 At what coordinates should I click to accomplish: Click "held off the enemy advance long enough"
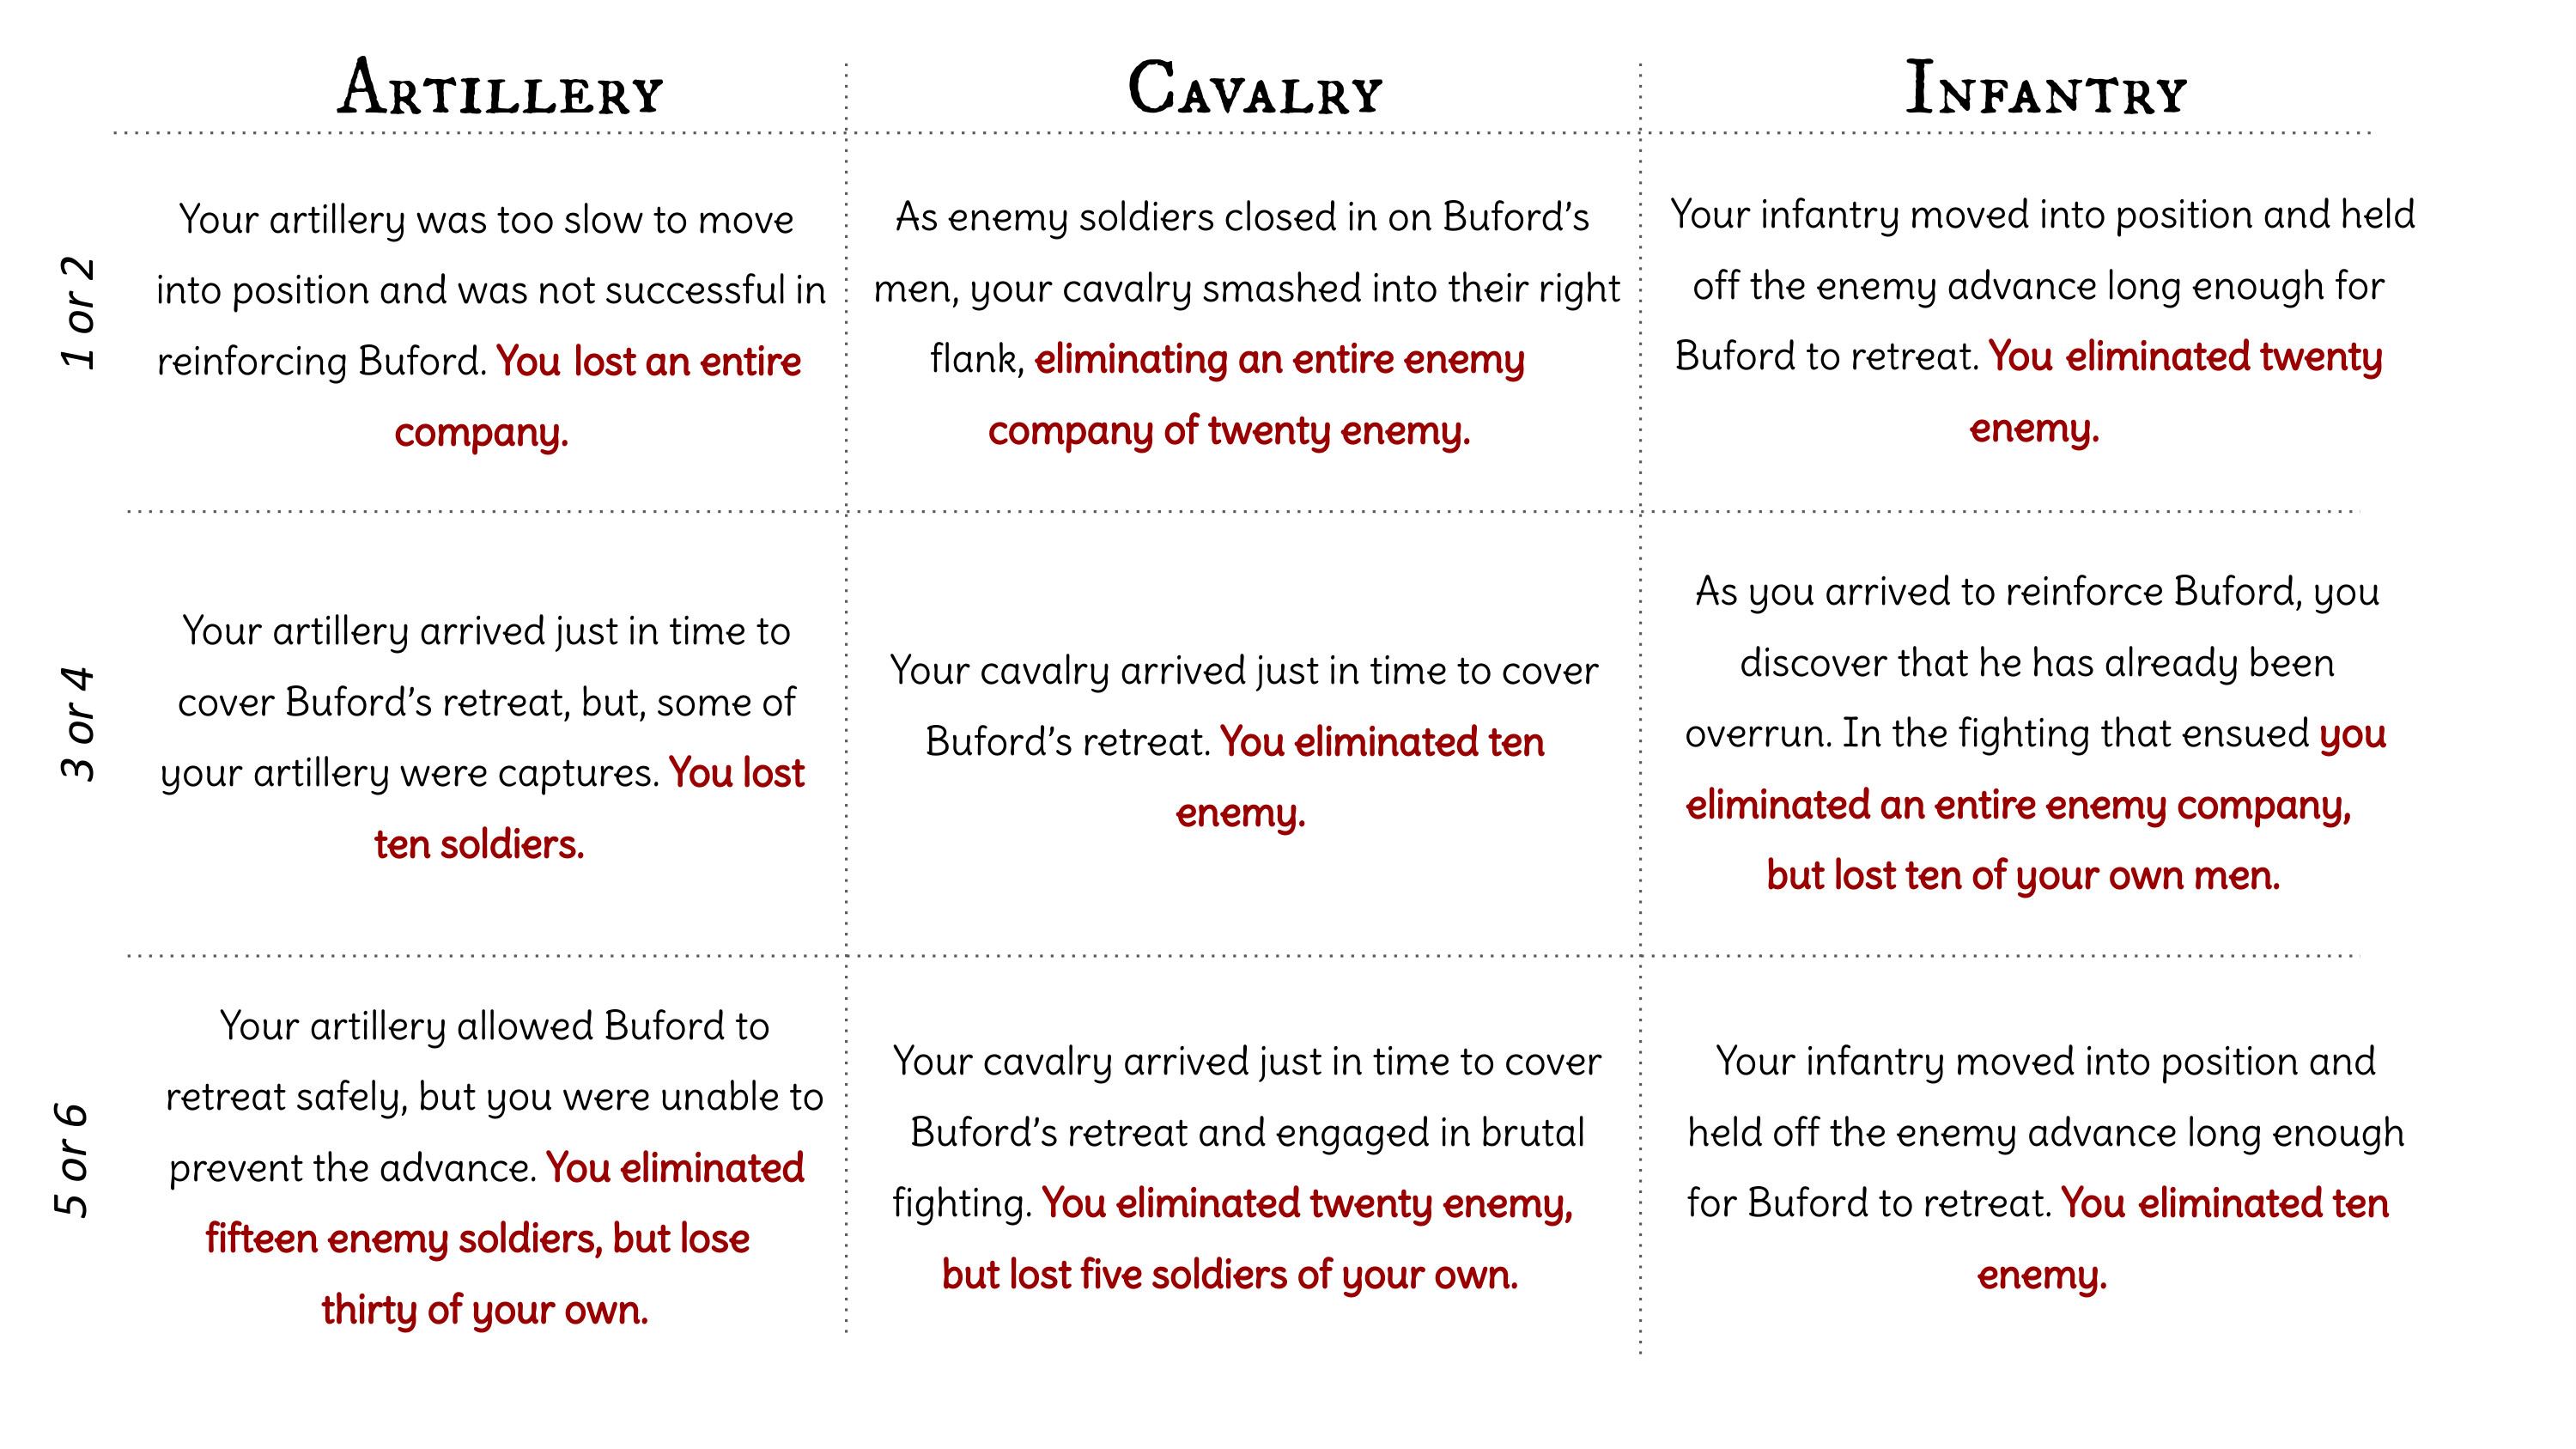tap(2045, 1133)
